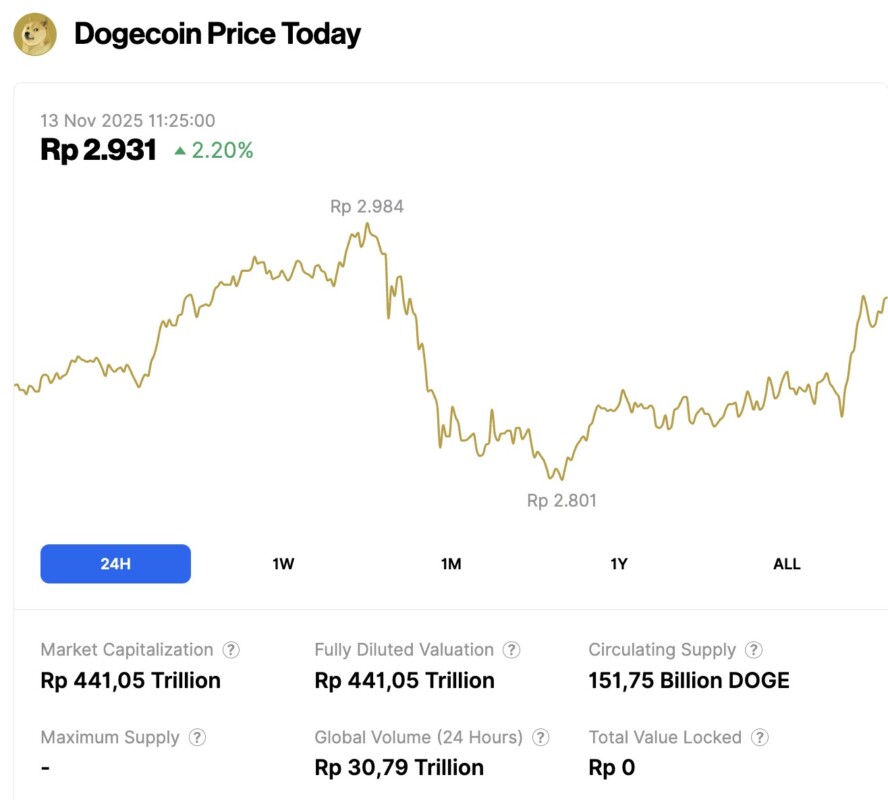Click the Fully Diluted Valuation question mark

click(511, 650)
